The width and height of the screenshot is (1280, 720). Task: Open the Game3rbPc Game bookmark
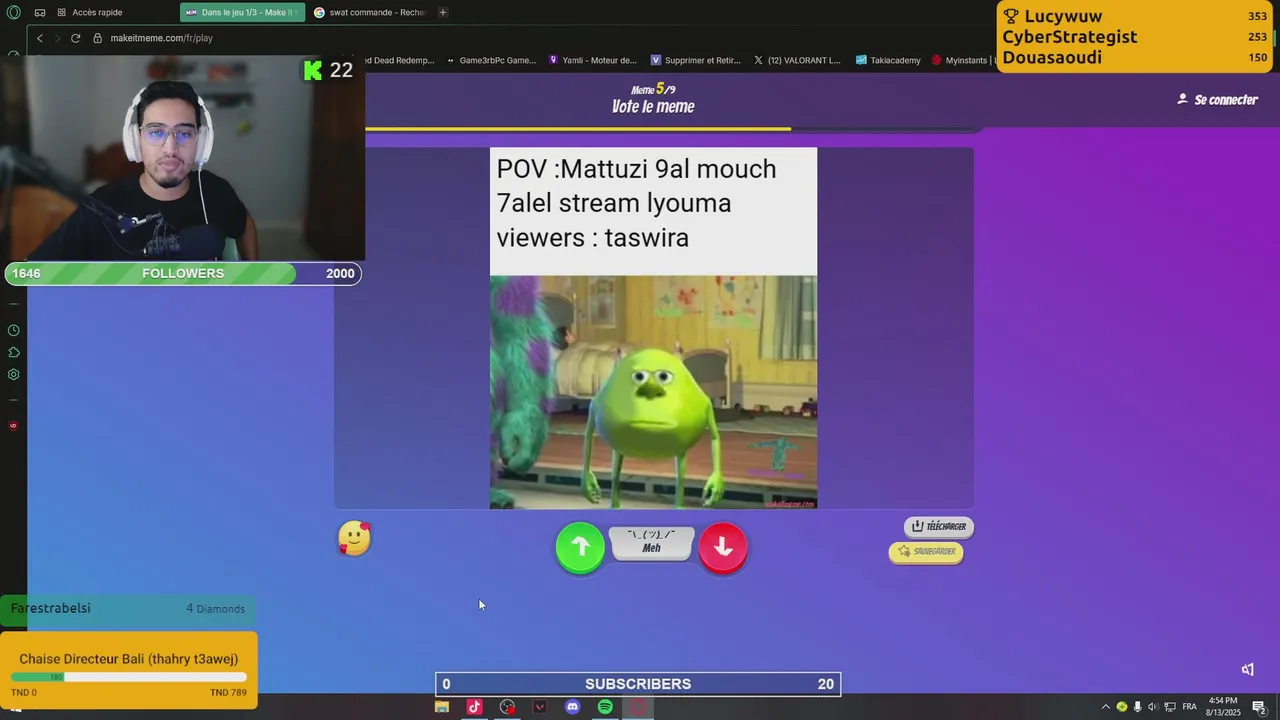click(490, 60)
